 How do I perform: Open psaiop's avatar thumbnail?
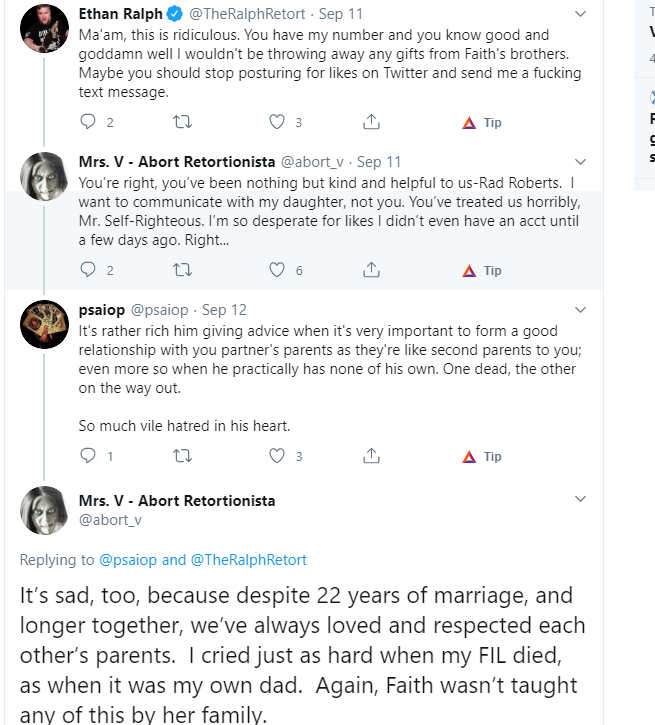(x=44, y=325)
